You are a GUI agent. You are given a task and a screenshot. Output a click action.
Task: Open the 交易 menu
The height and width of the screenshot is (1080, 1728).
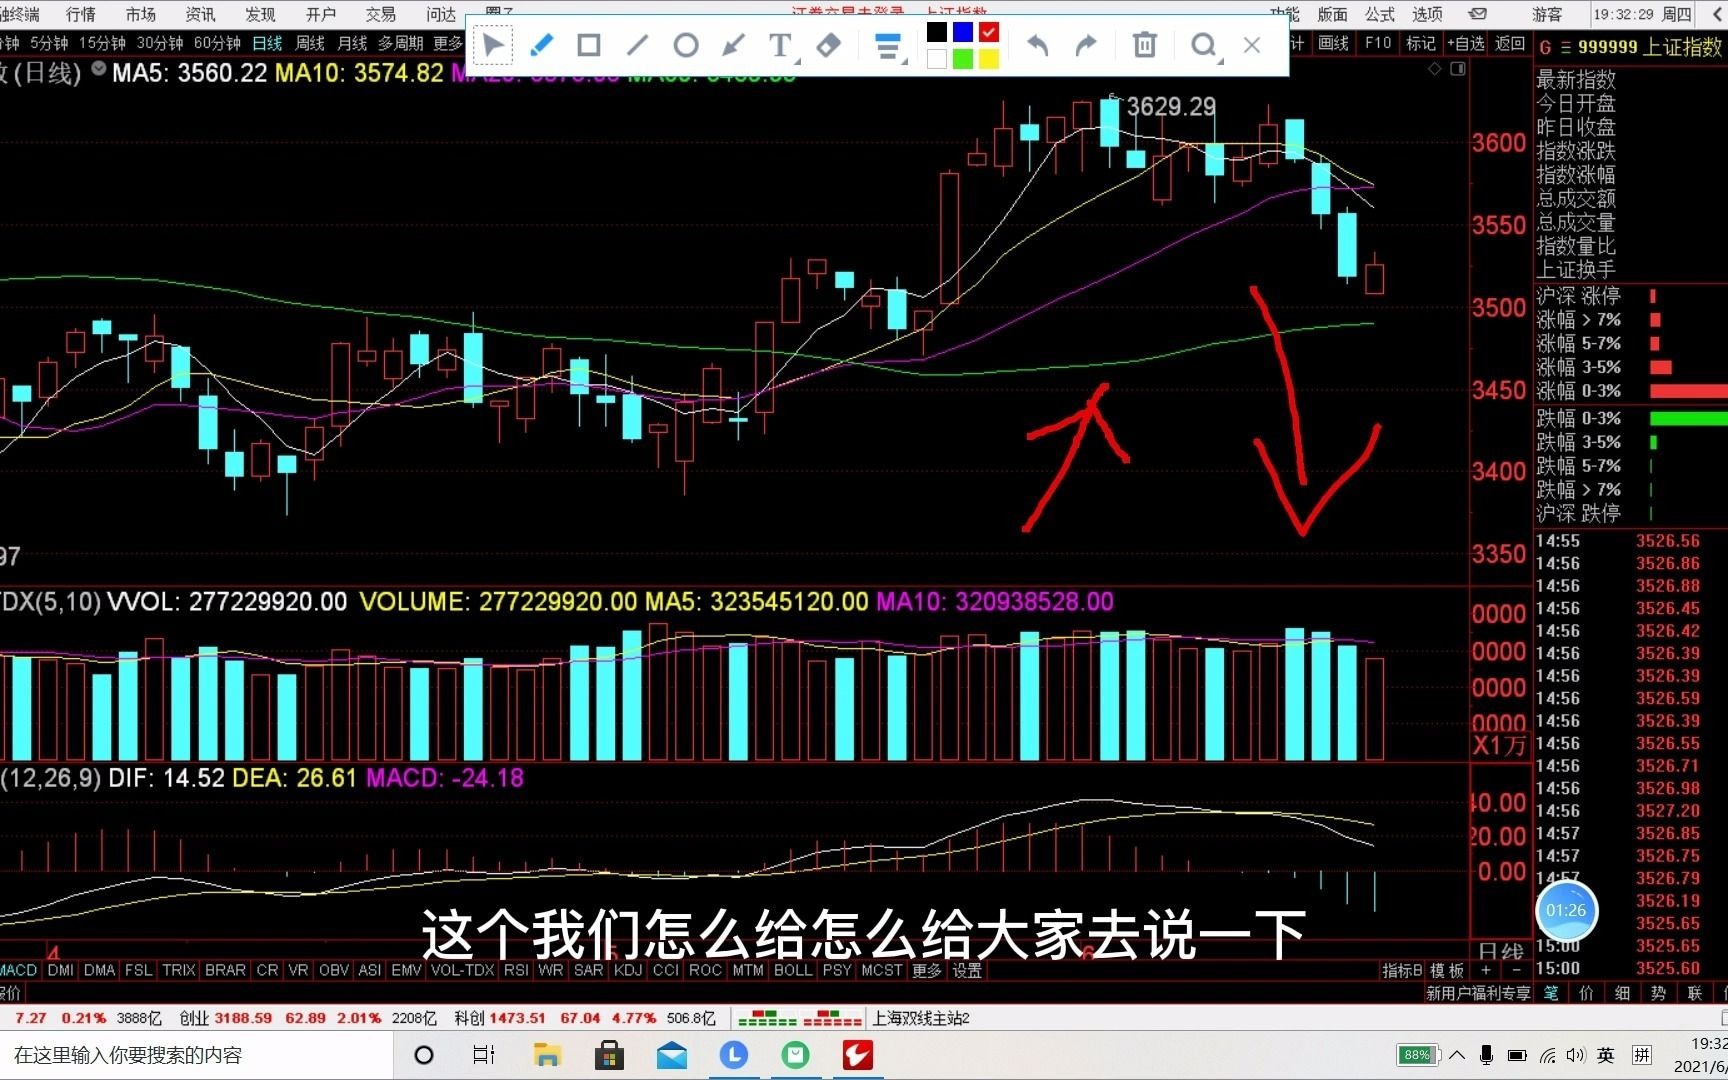381,13
